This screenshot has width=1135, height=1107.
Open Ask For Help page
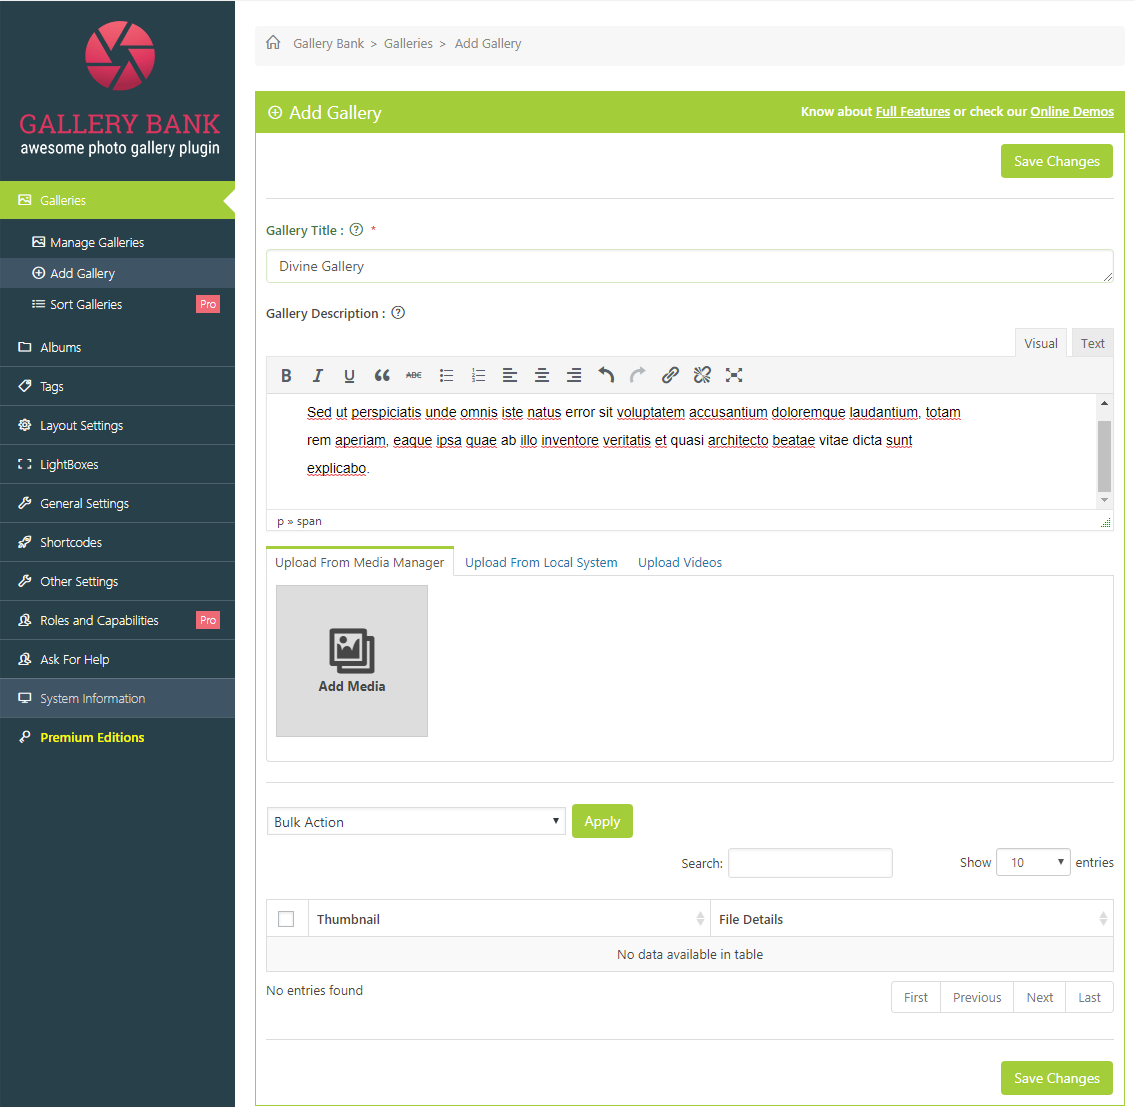coord(117,660)
